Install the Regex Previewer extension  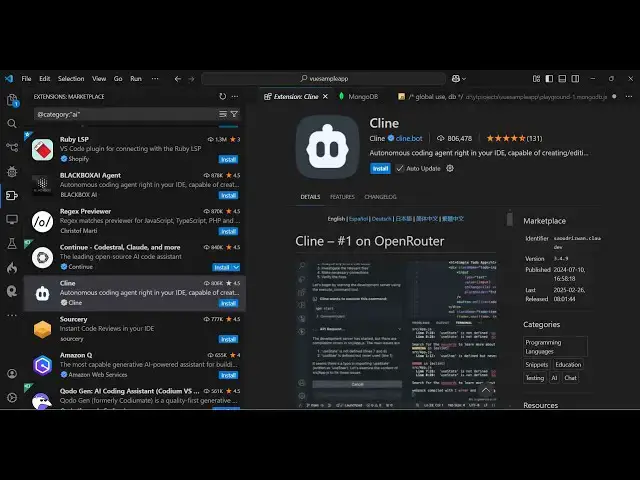click(228, 231)
